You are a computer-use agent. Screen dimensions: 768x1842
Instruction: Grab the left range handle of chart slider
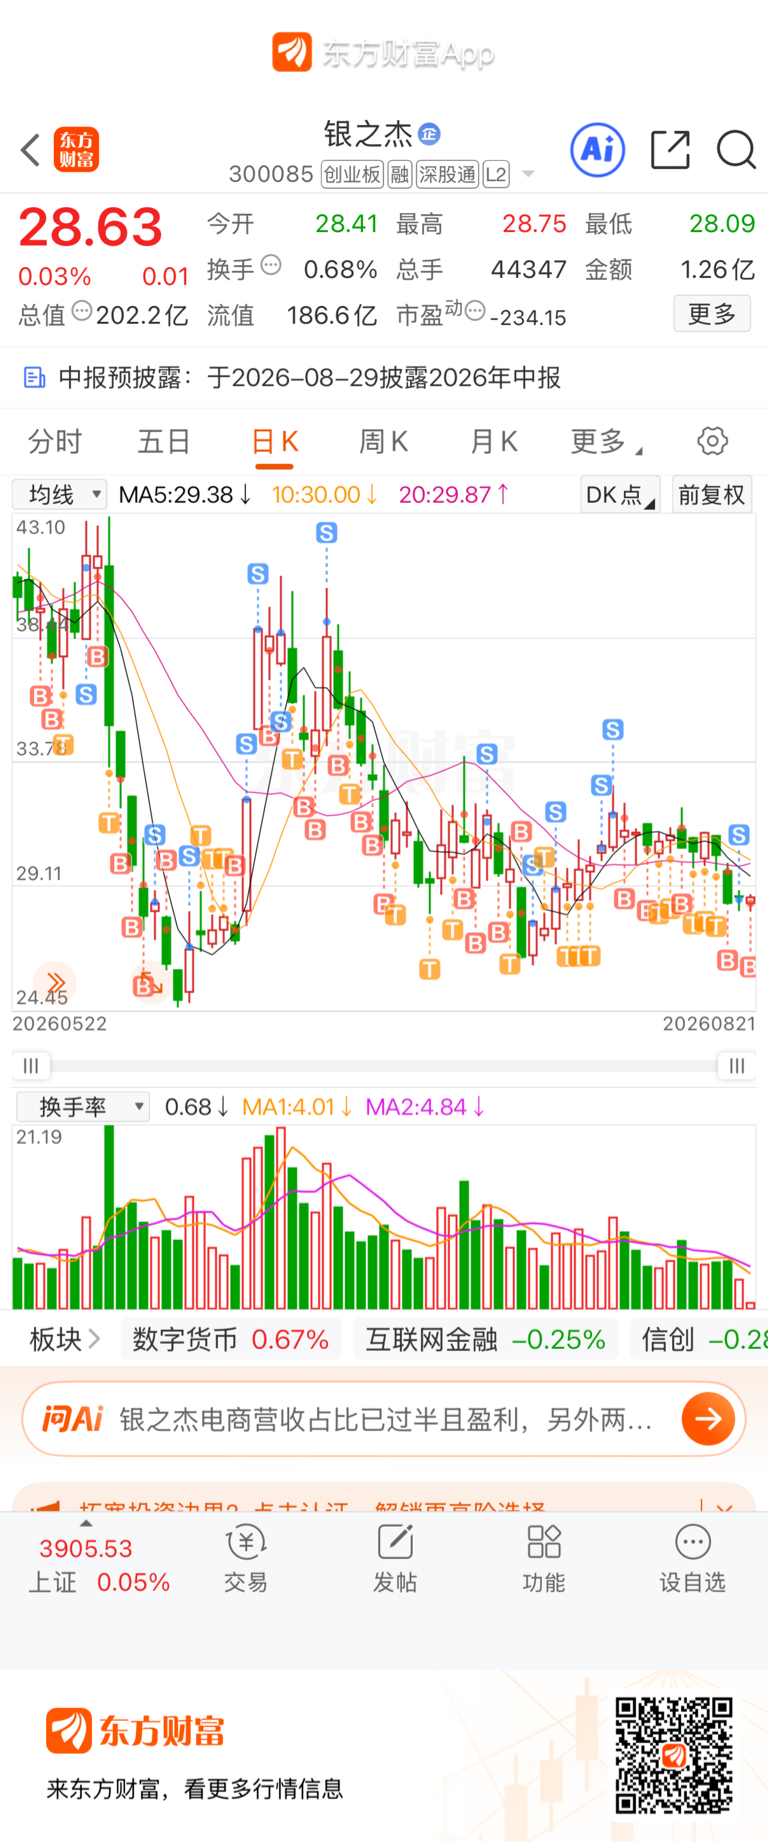point(31,1066)
